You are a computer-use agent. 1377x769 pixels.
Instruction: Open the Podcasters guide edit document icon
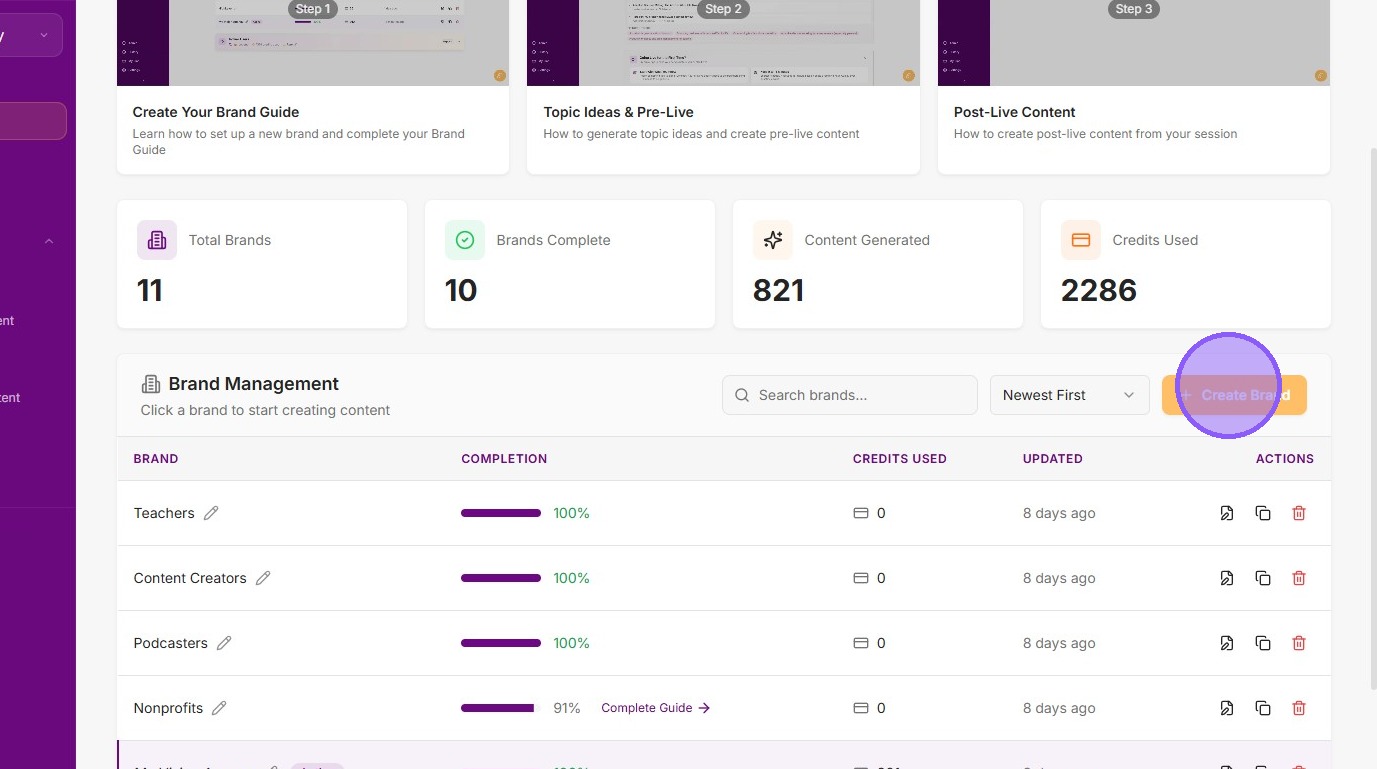(x=1226, y=643)
